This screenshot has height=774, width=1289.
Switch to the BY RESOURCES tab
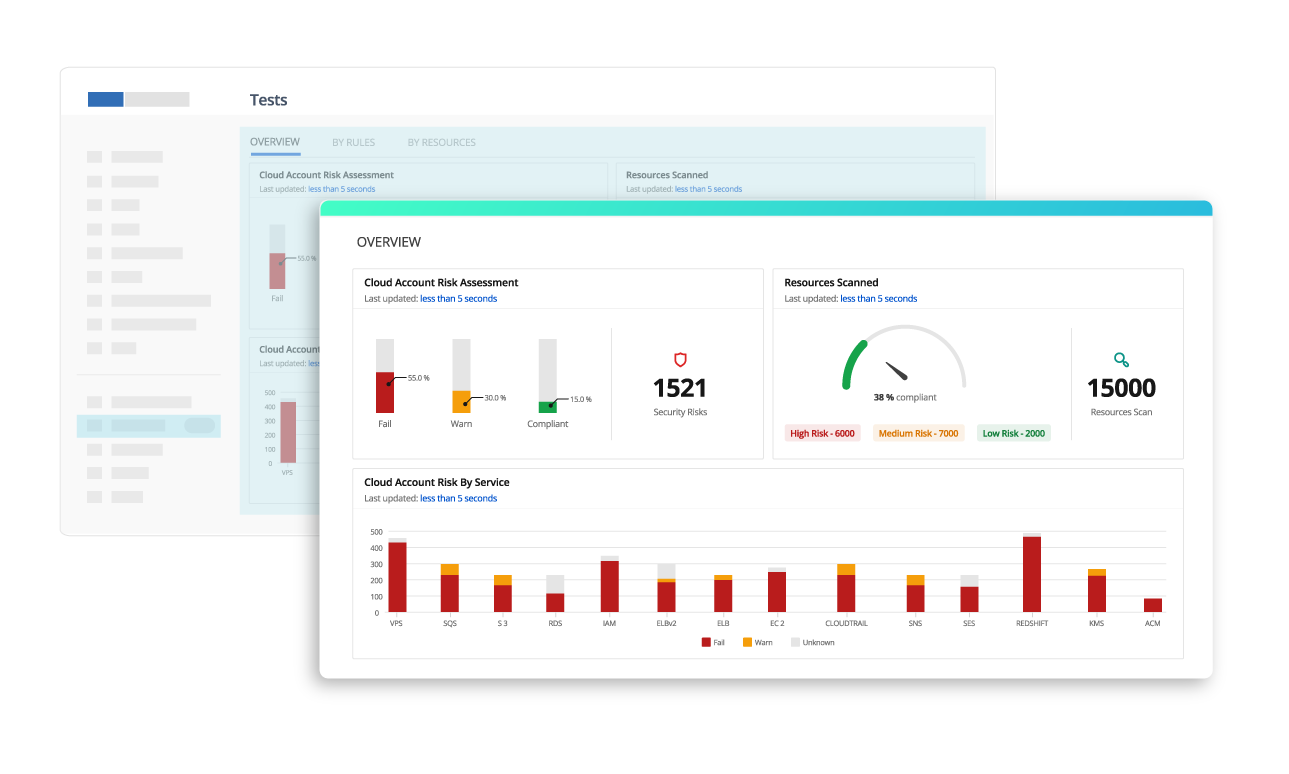(x=441, y=143)
